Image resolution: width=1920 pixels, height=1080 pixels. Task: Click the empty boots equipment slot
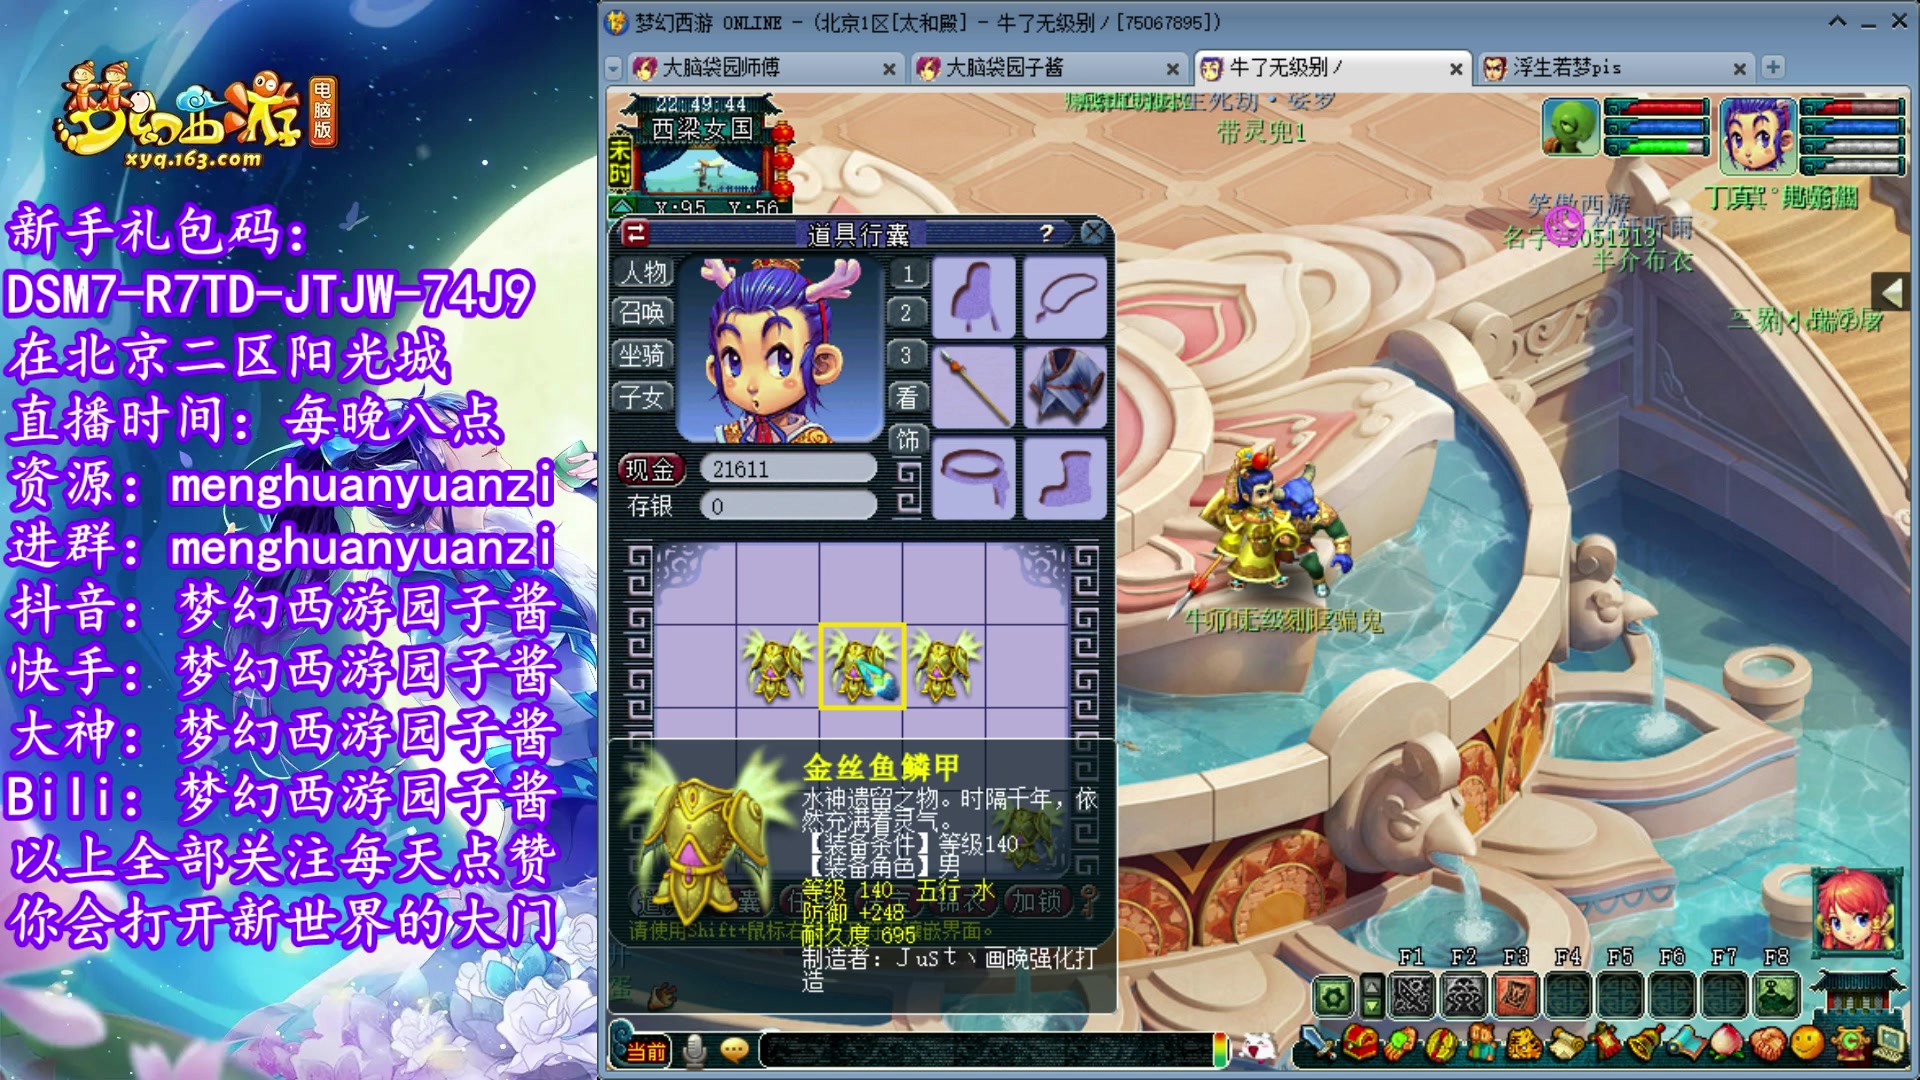tap(1065, 478)
